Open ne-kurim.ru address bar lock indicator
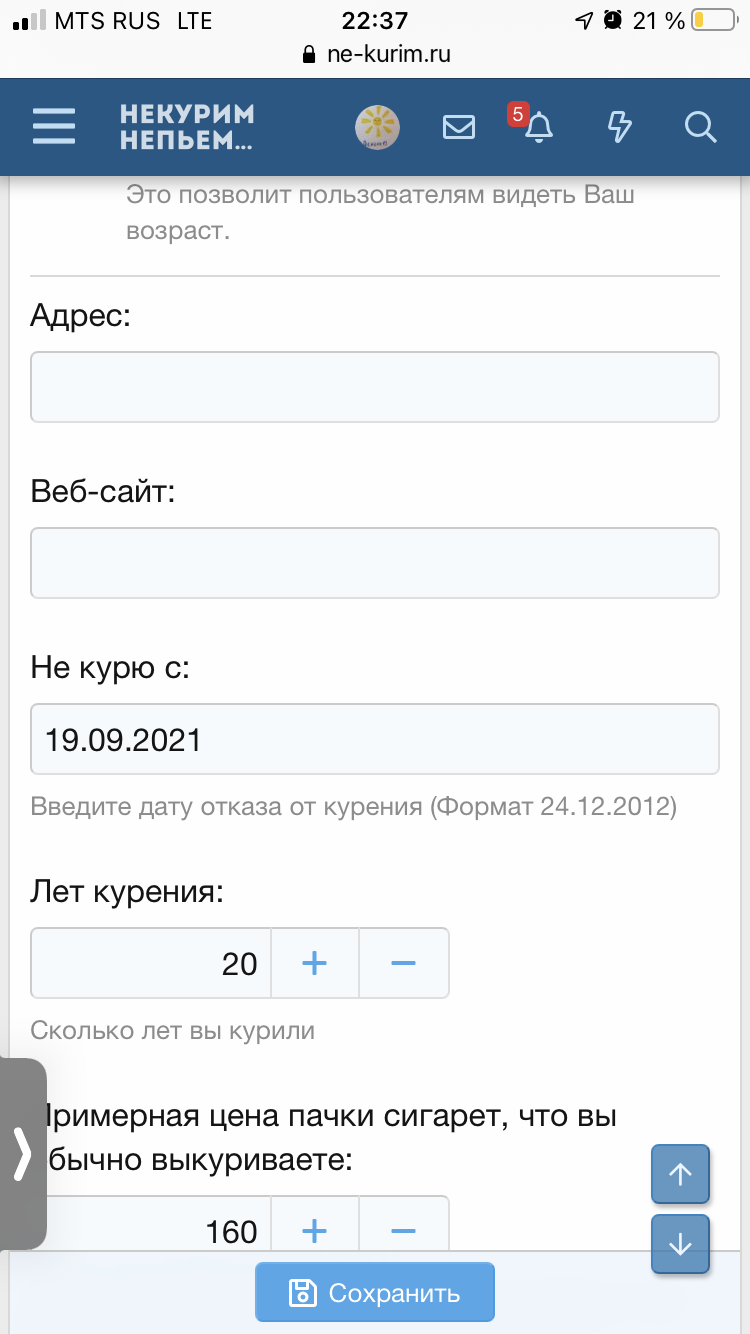The width and height of the screenshot is (750, 1334). [309, 55]
